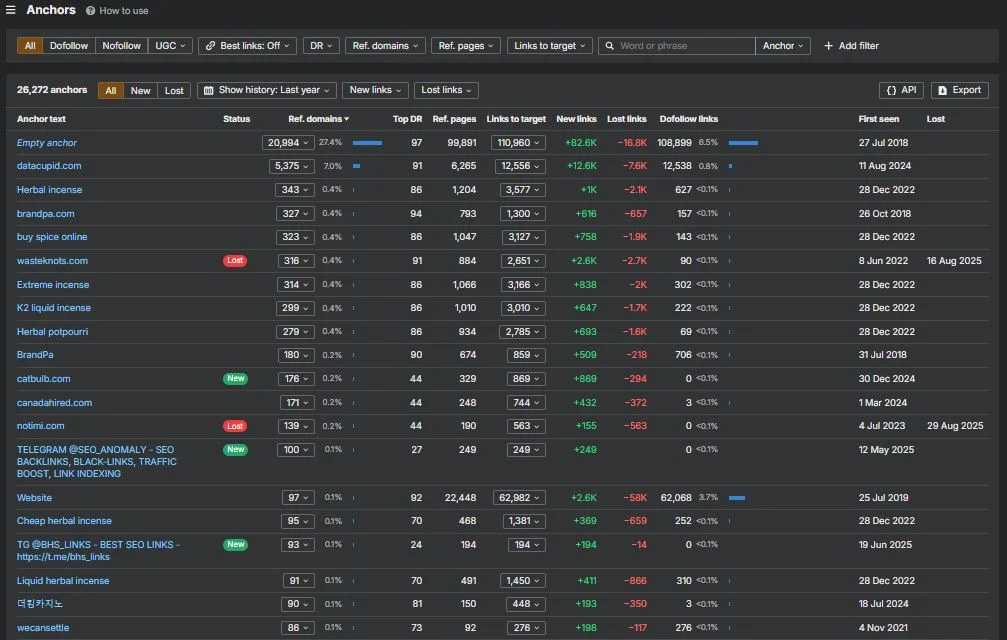Click the plus icon for Add filter
The width and height of the screenshot is (1007, 640).
coord(828,46)
